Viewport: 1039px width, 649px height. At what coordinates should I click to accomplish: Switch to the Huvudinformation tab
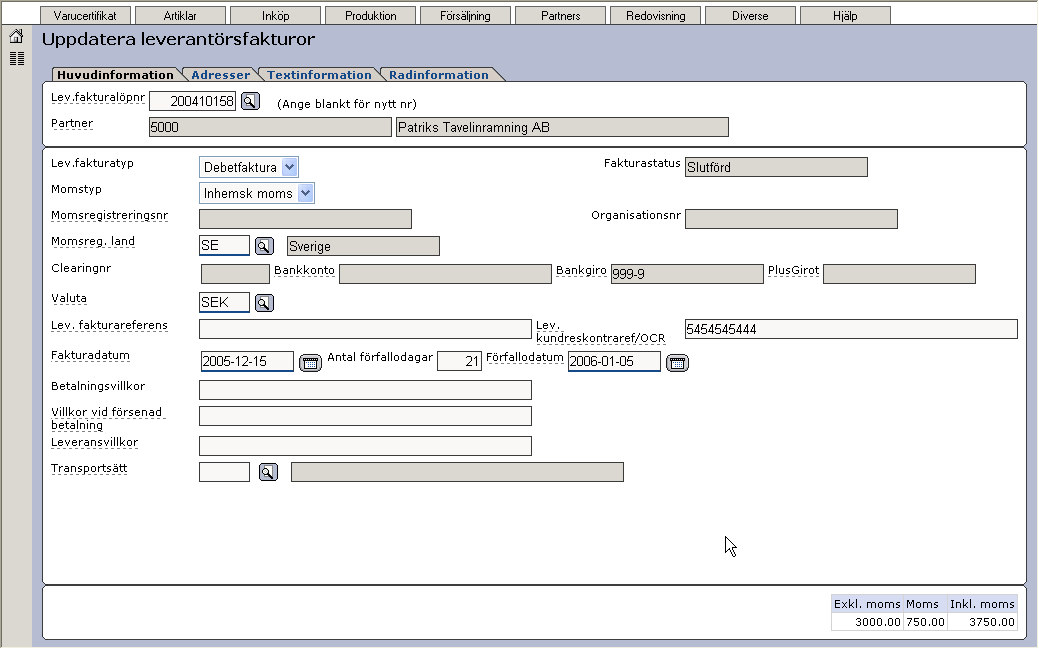click(x=115, y=75)
